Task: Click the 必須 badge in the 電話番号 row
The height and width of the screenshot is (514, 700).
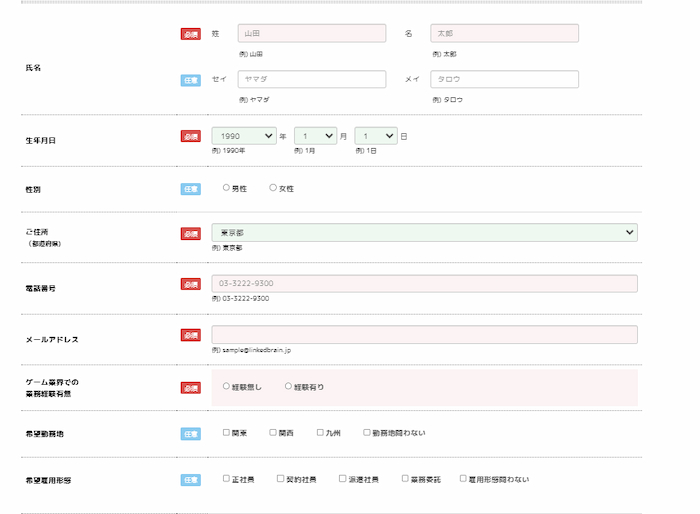Action: click(x=191, y=284)
